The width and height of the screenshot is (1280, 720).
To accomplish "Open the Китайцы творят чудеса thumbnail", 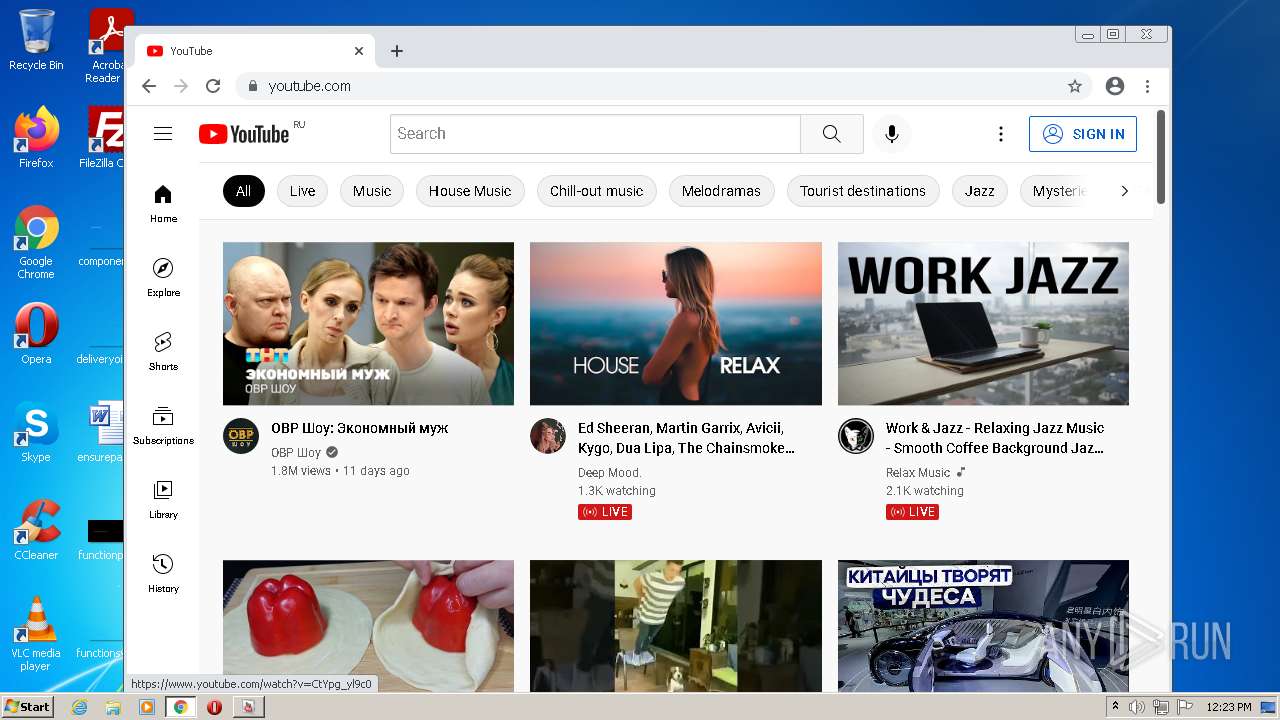I will click(983, 626).
